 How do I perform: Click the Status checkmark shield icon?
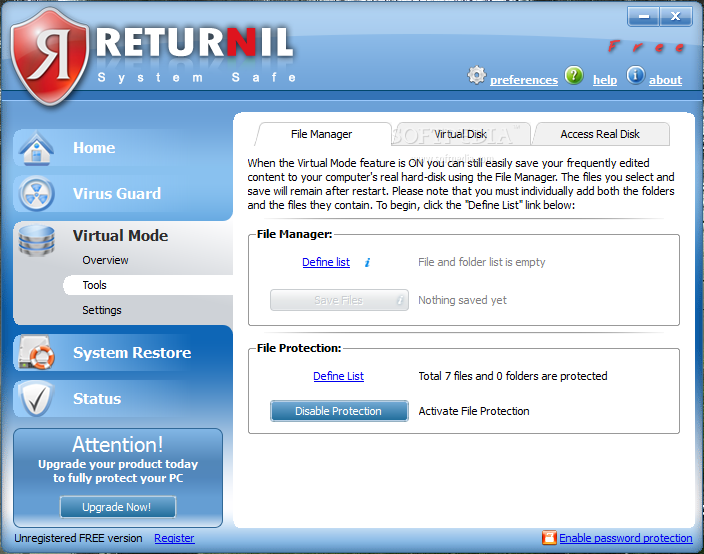pyautogui.click(x=36, y=399)
